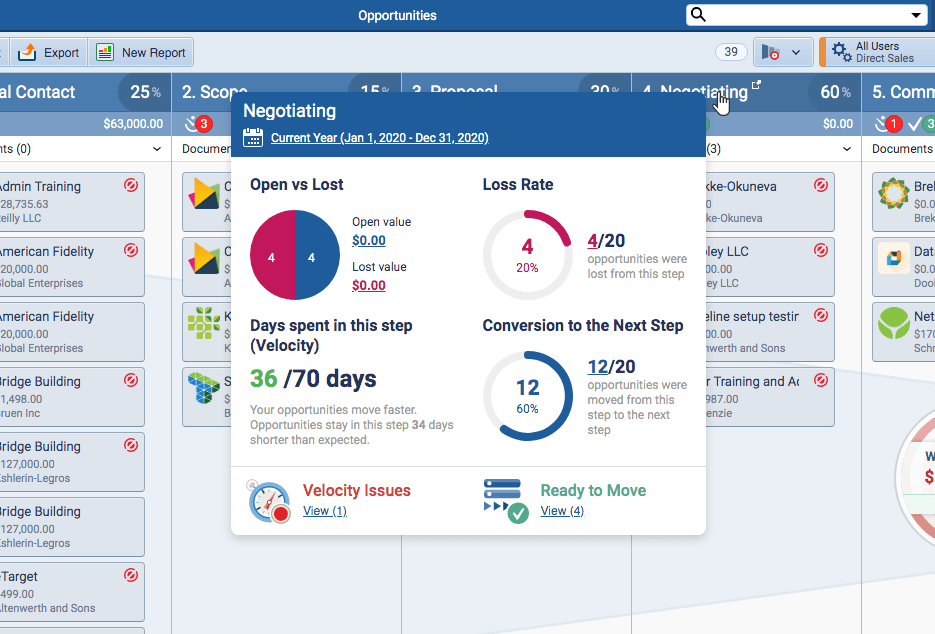This screenshot has height=634, width=935.
Task: Click the 4 lost opportunities link
Action: pos(592,240)
